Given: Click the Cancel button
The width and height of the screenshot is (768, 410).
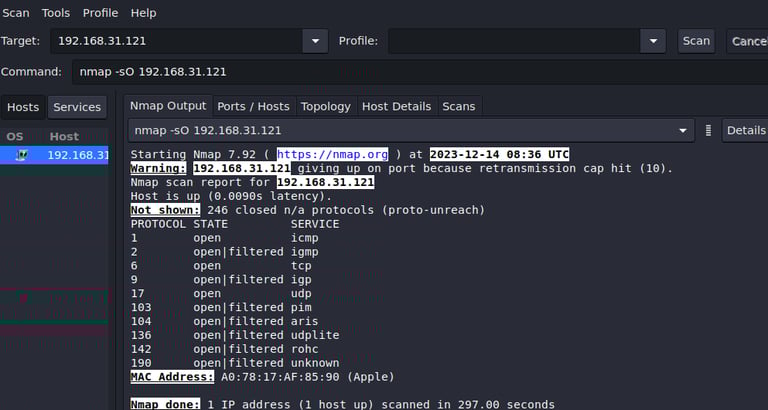Looking at the screenshot, I should (x=747, y=41).
